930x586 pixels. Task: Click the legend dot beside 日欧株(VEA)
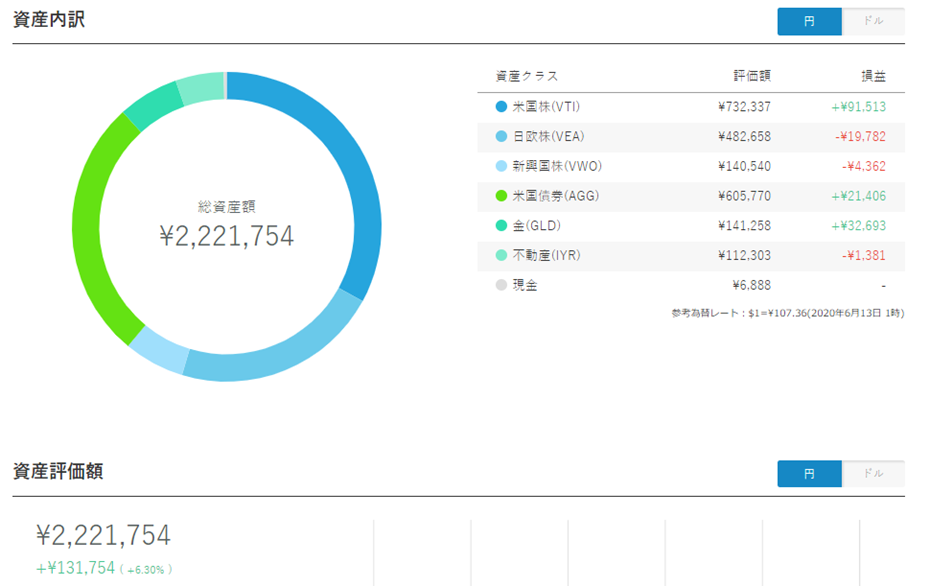click(501, 137)
